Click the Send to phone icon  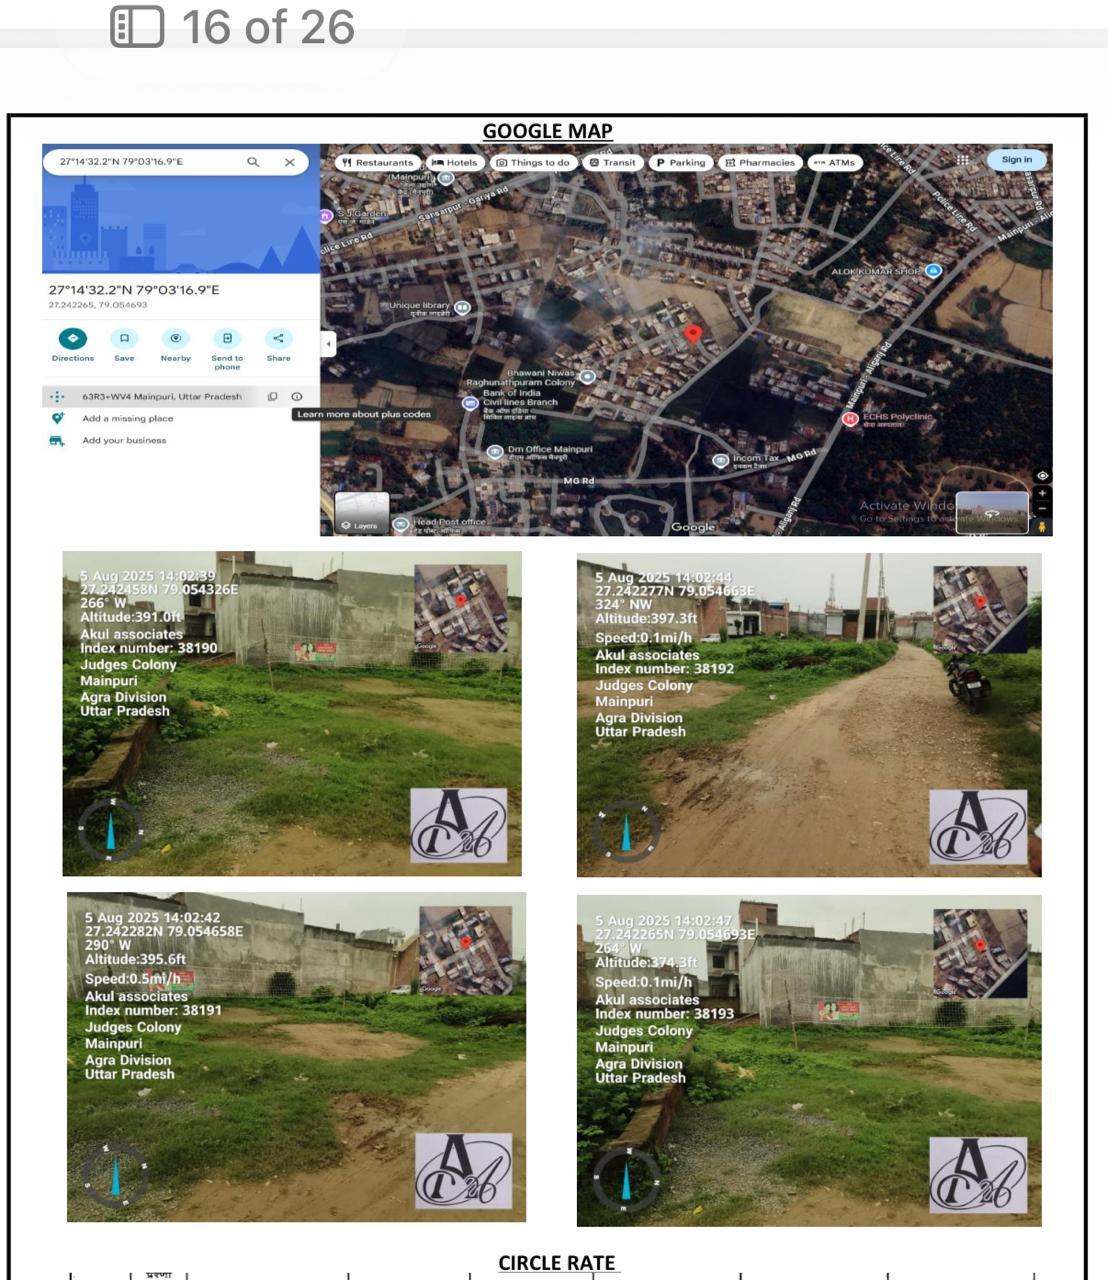coord(227,339)
